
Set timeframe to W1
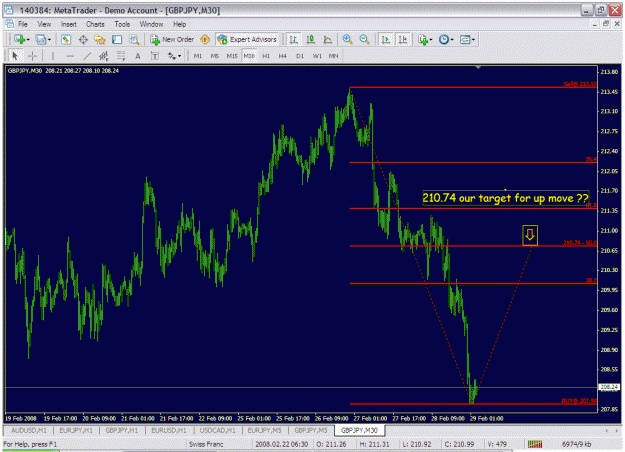pos(317,56)
